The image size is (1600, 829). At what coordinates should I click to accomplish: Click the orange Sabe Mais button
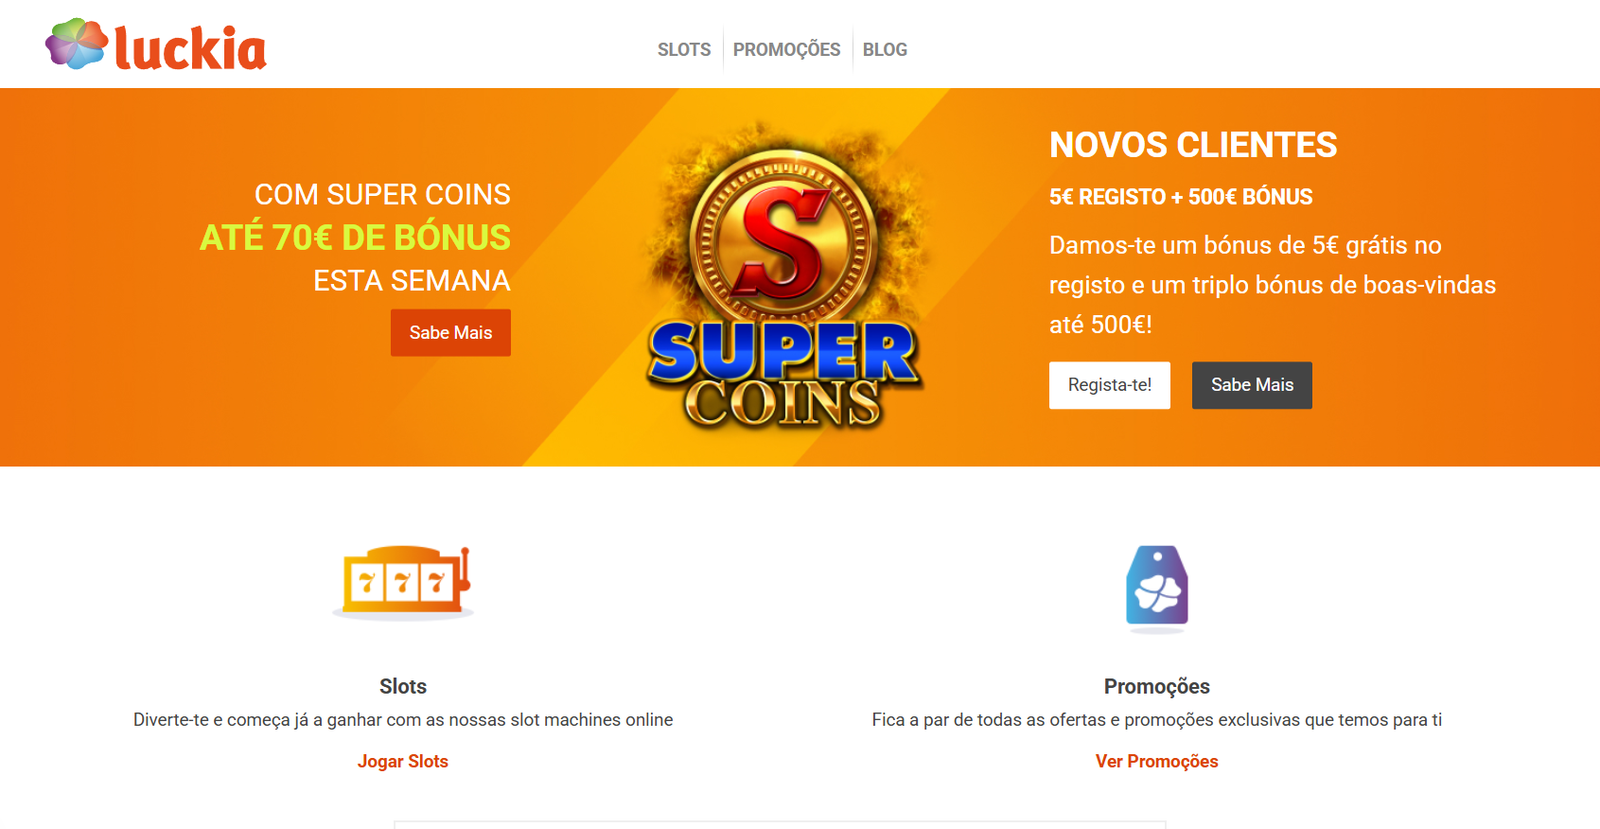point(451,333)
